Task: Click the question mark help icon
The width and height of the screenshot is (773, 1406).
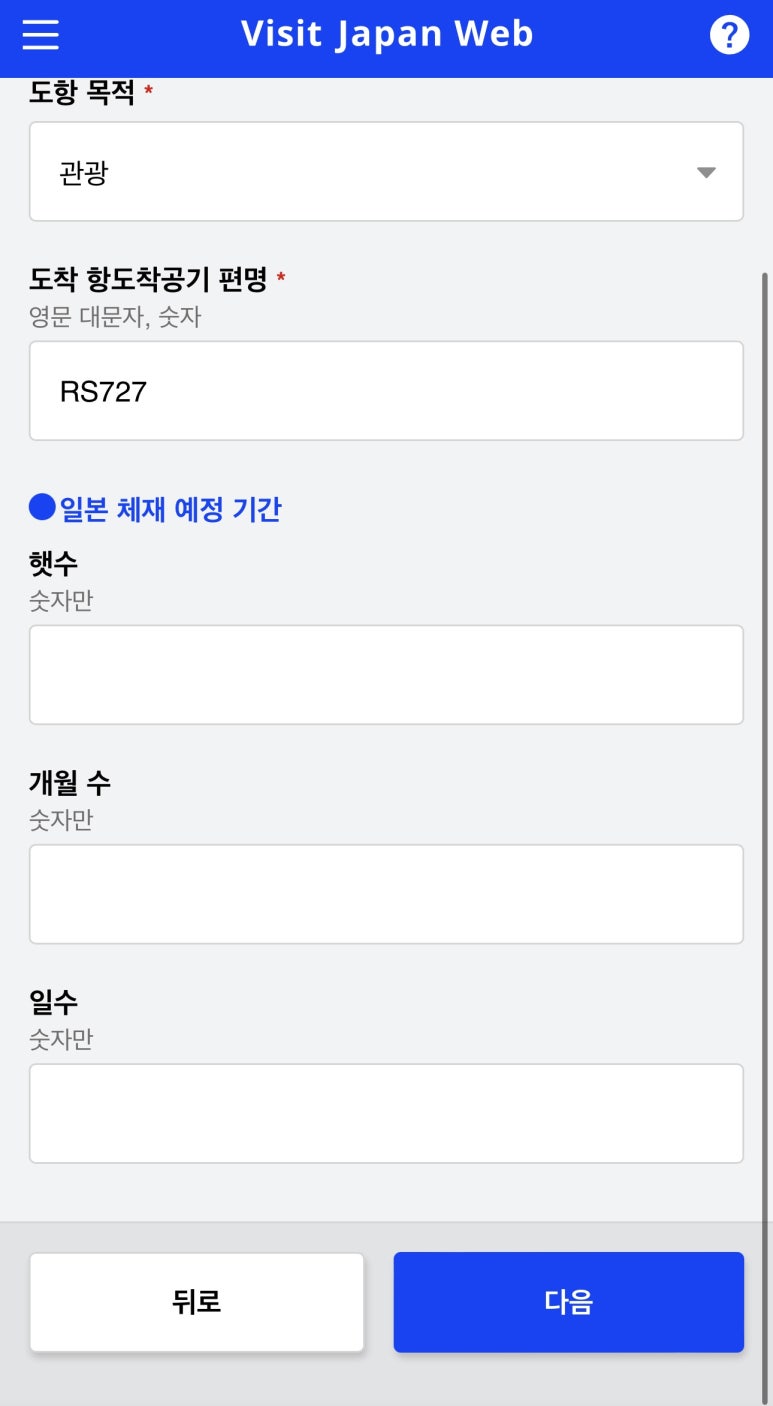Action: (729, 35)
